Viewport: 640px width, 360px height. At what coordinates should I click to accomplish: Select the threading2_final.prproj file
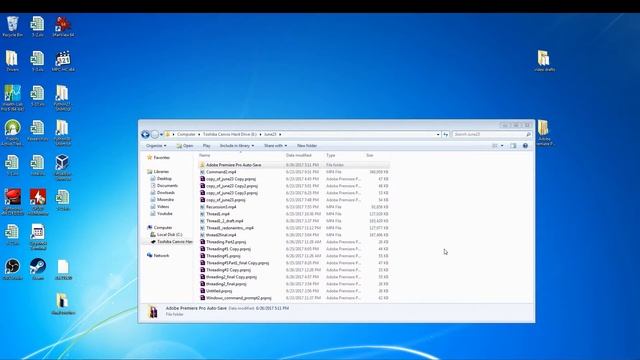226,284
